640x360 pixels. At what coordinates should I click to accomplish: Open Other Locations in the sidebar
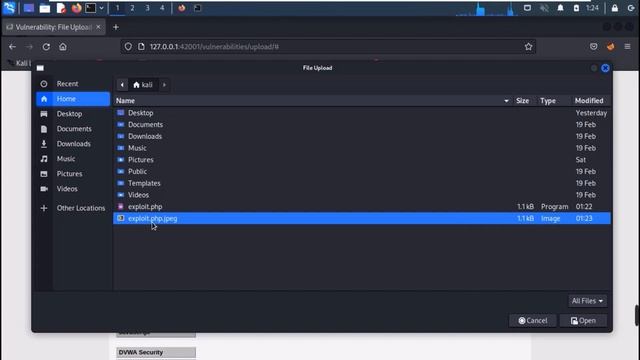pyautogui.click(x=73, y=208)
